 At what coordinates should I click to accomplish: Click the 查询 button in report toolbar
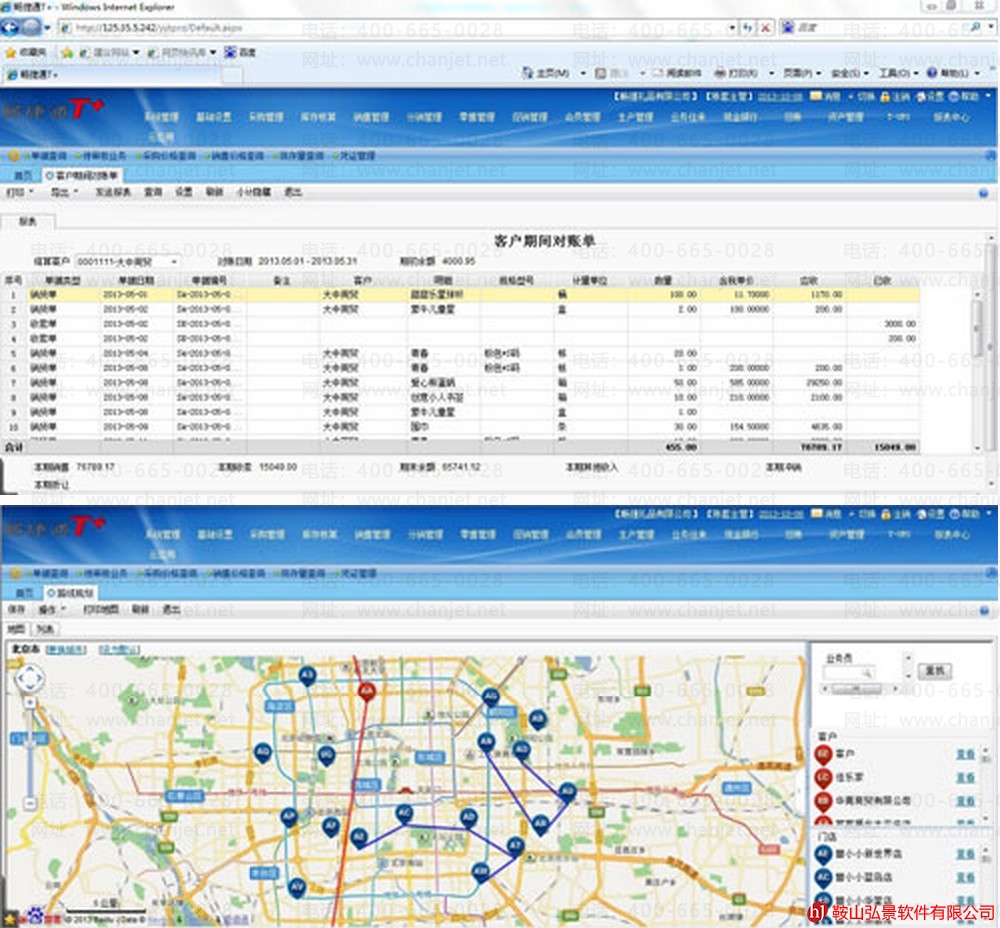(152, 191)
